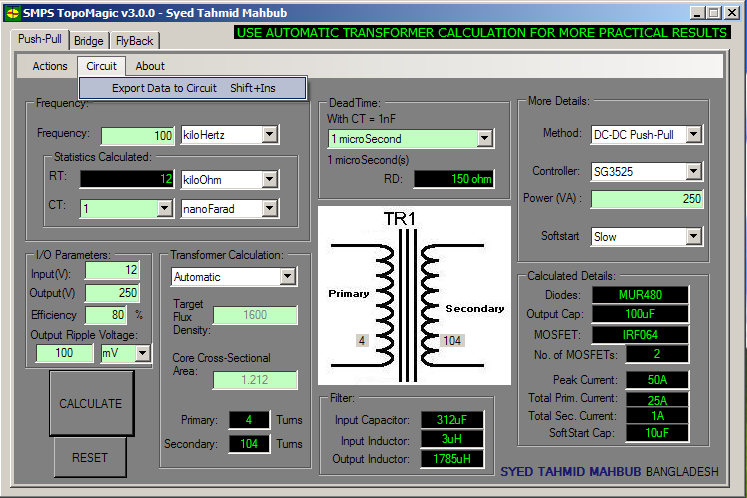This screenshot has width=747, height=498.
Task: Close the Circuit menu header
Action: [x=101, y=66]
